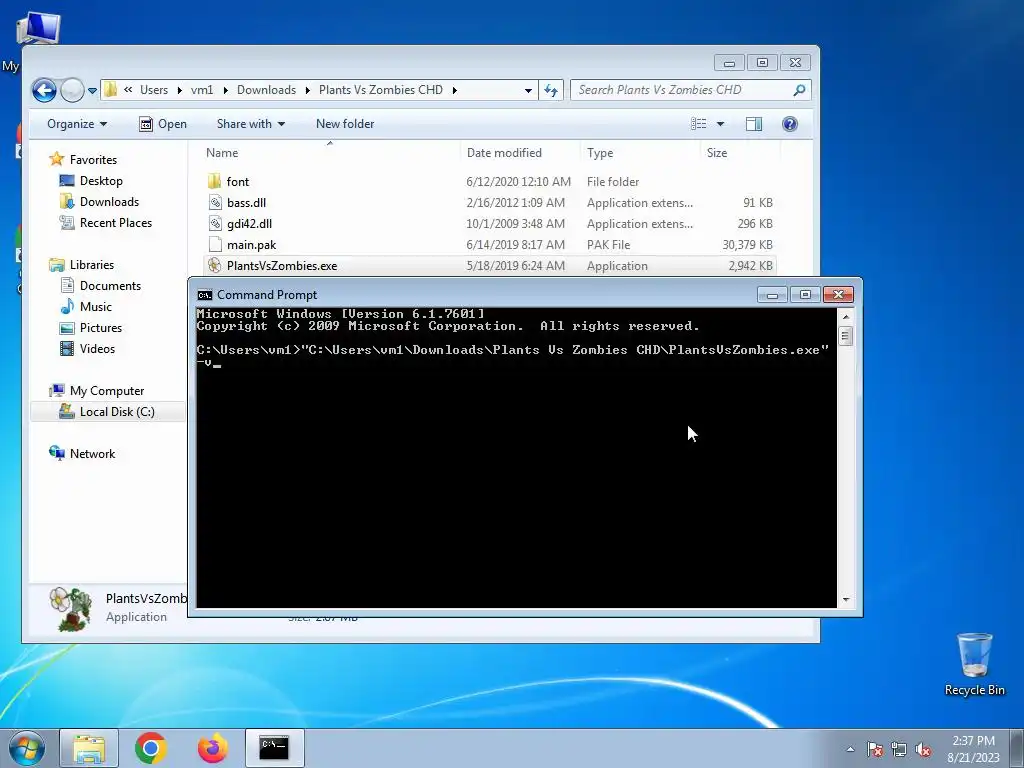Screen dimensions: 1024x768
Task: Click the Explorer Forward navigation arrow
Action: [x=72, y=90]
